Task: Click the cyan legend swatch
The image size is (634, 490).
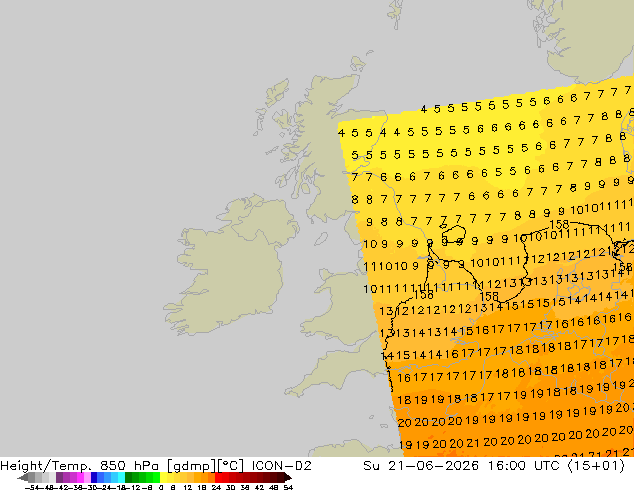Action: (121, 477)
